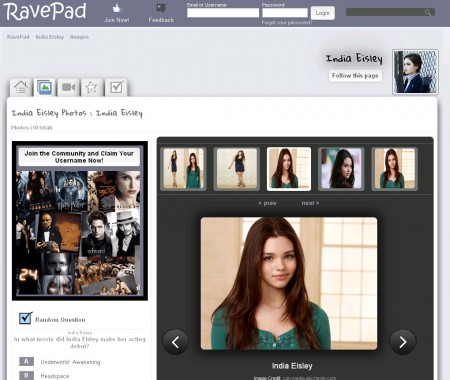Viewport: 450px width, 380px height.
Task: Select fourth thumbnail with dark hair
Action: coord(341,169)
